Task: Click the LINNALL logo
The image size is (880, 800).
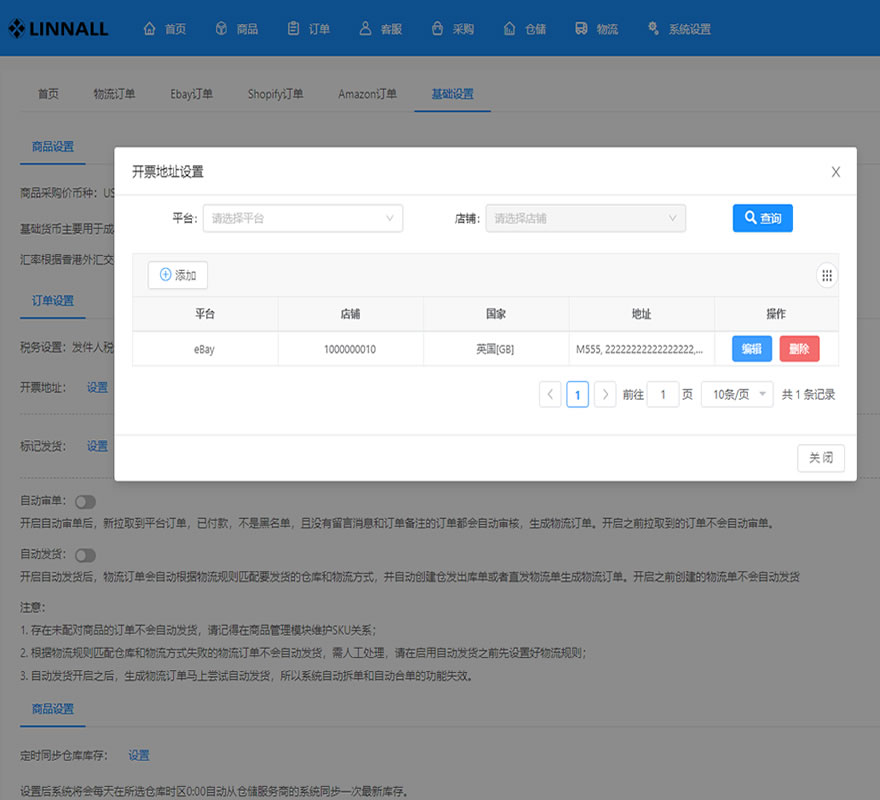Action: 58,29
